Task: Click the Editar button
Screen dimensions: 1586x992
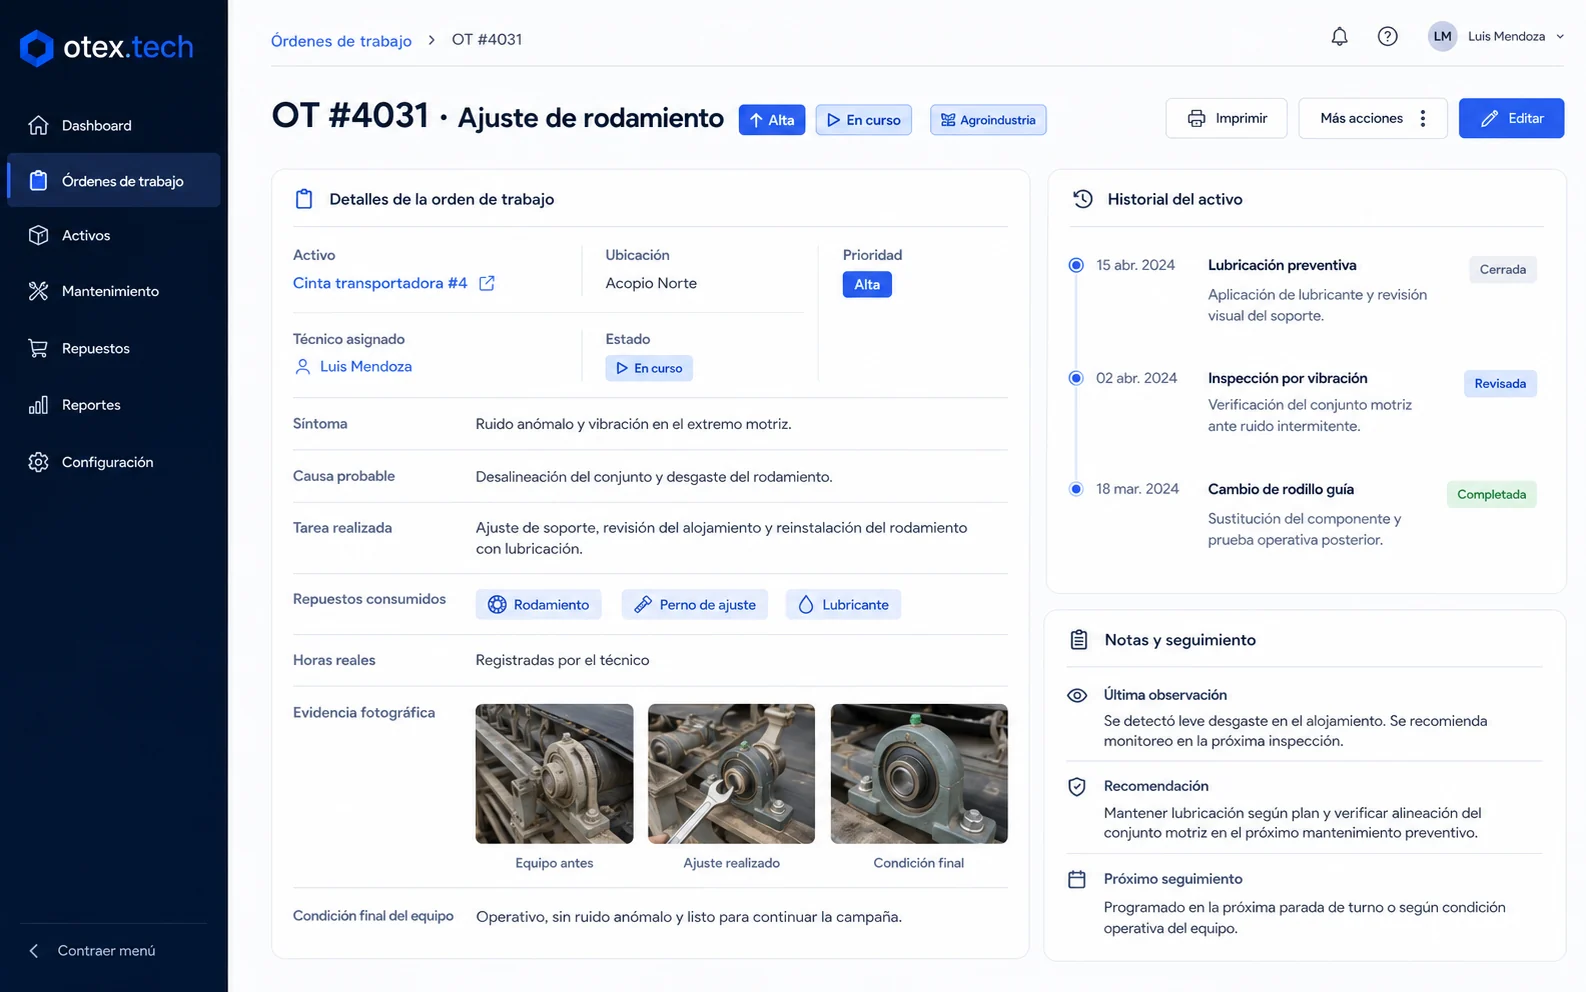Action: (1511, 118)
